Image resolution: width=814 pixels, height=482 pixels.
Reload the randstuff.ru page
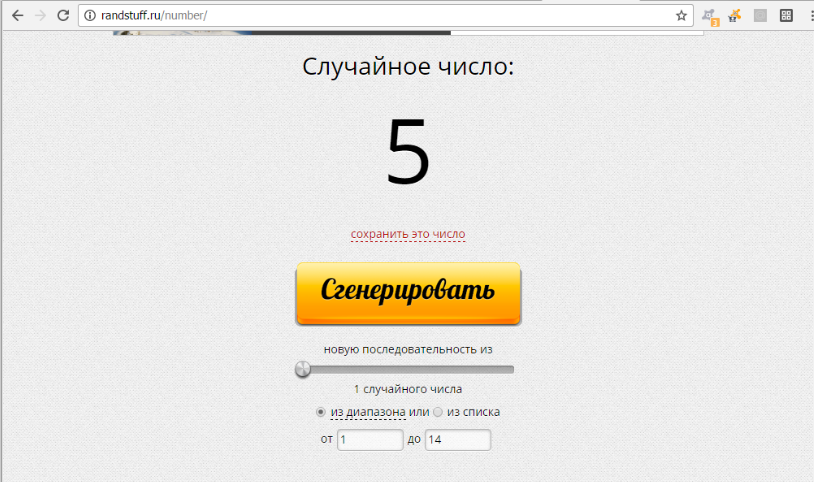click(63, 15)
